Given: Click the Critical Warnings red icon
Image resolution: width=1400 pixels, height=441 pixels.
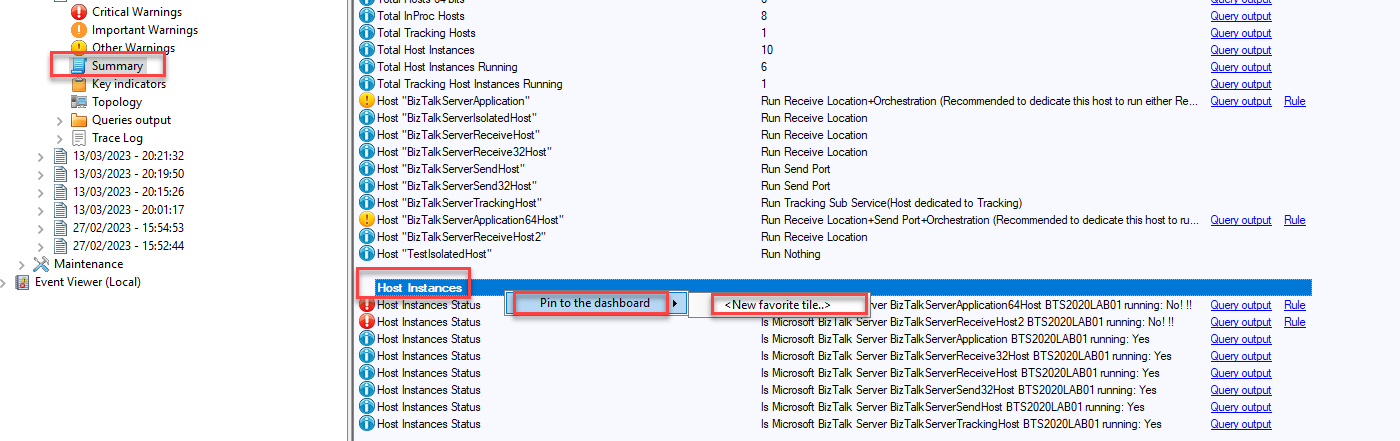Looking at the screenshot, I should pos(79,12).
